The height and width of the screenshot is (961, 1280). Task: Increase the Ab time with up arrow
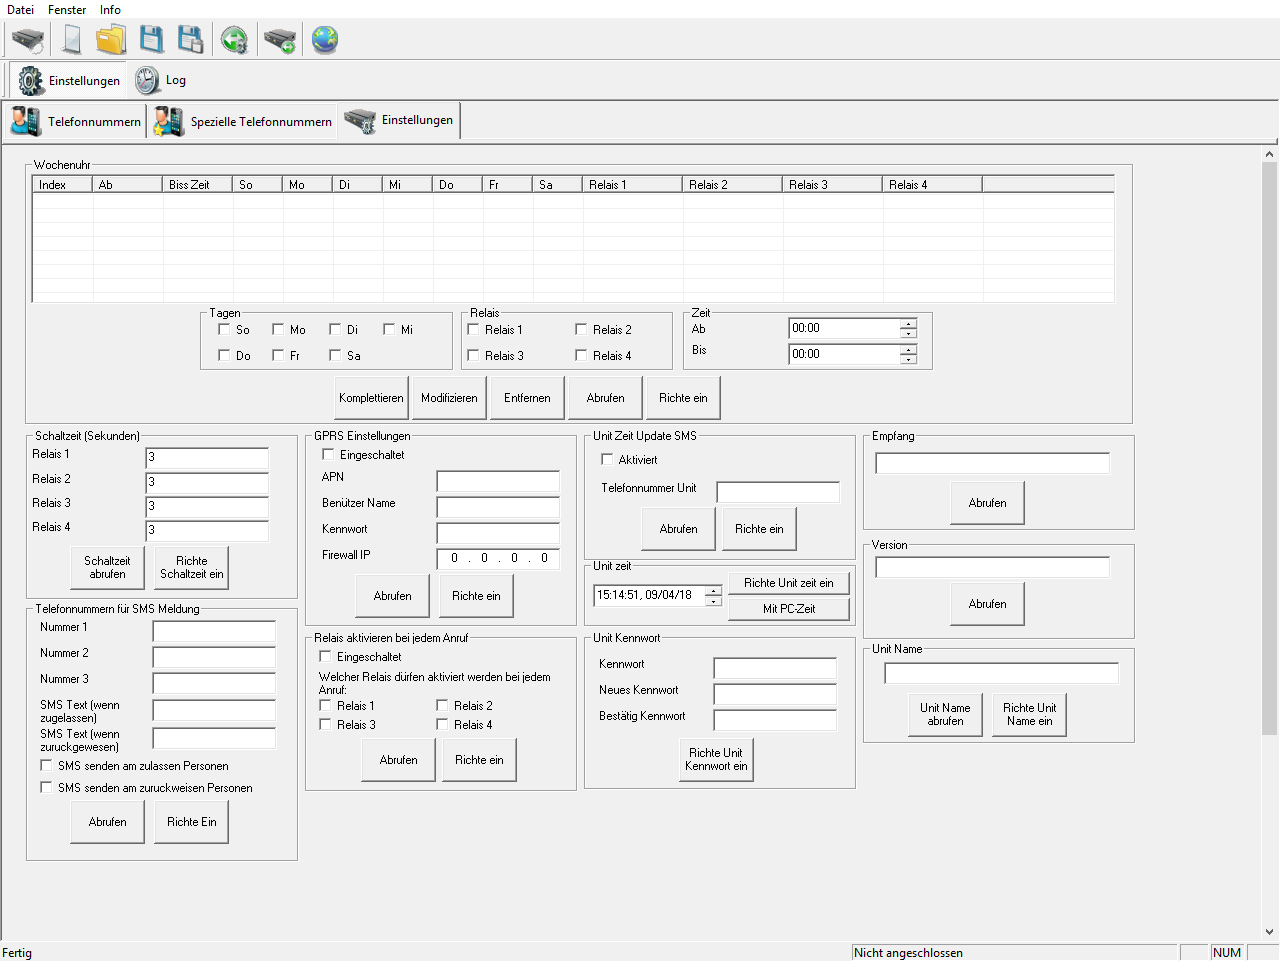pos(908,324)
